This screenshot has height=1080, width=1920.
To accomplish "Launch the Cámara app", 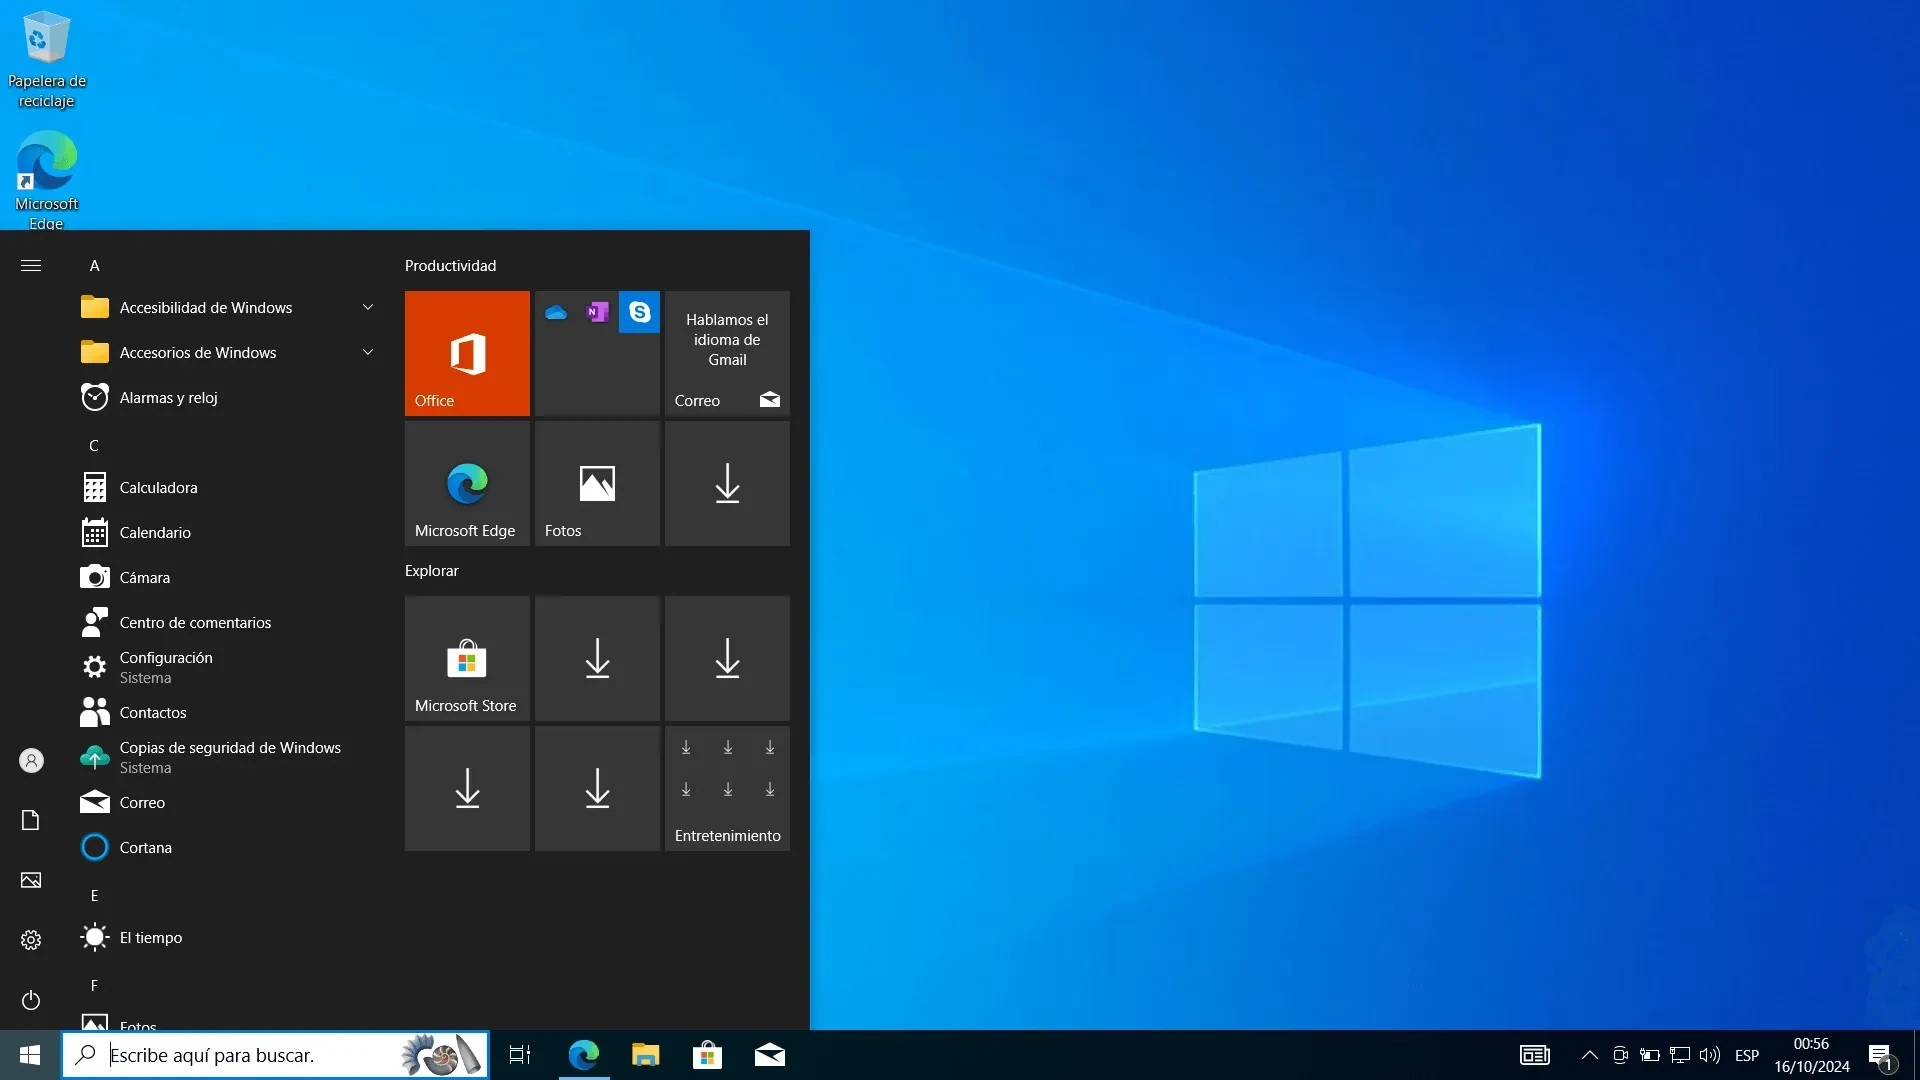I will [x=230, y=577].
